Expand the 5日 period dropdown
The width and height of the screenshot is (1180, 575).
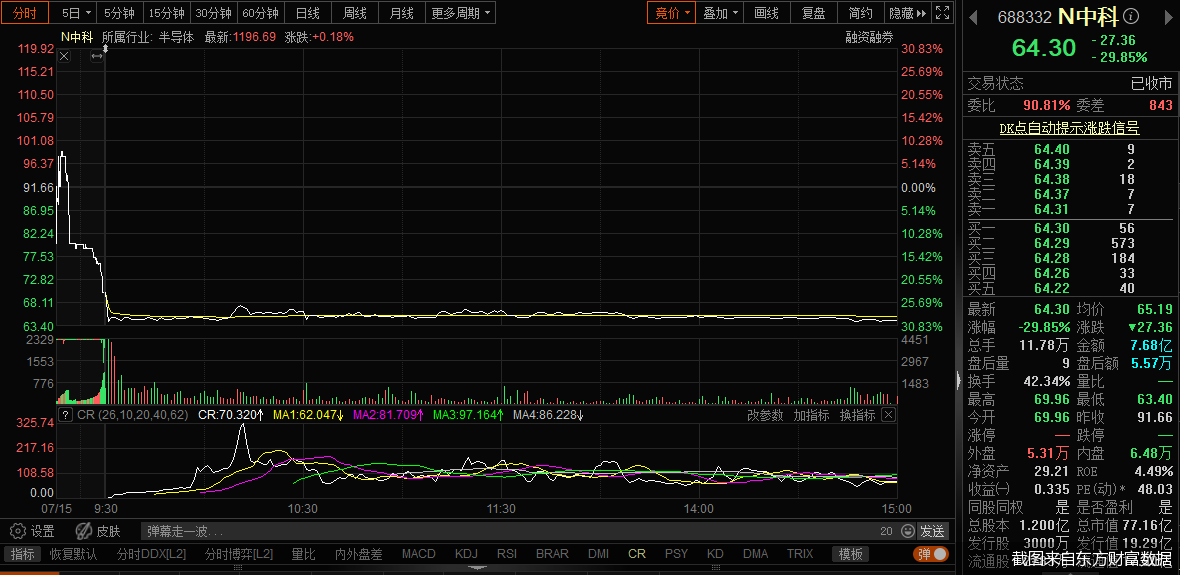click(x=77, y=13)
